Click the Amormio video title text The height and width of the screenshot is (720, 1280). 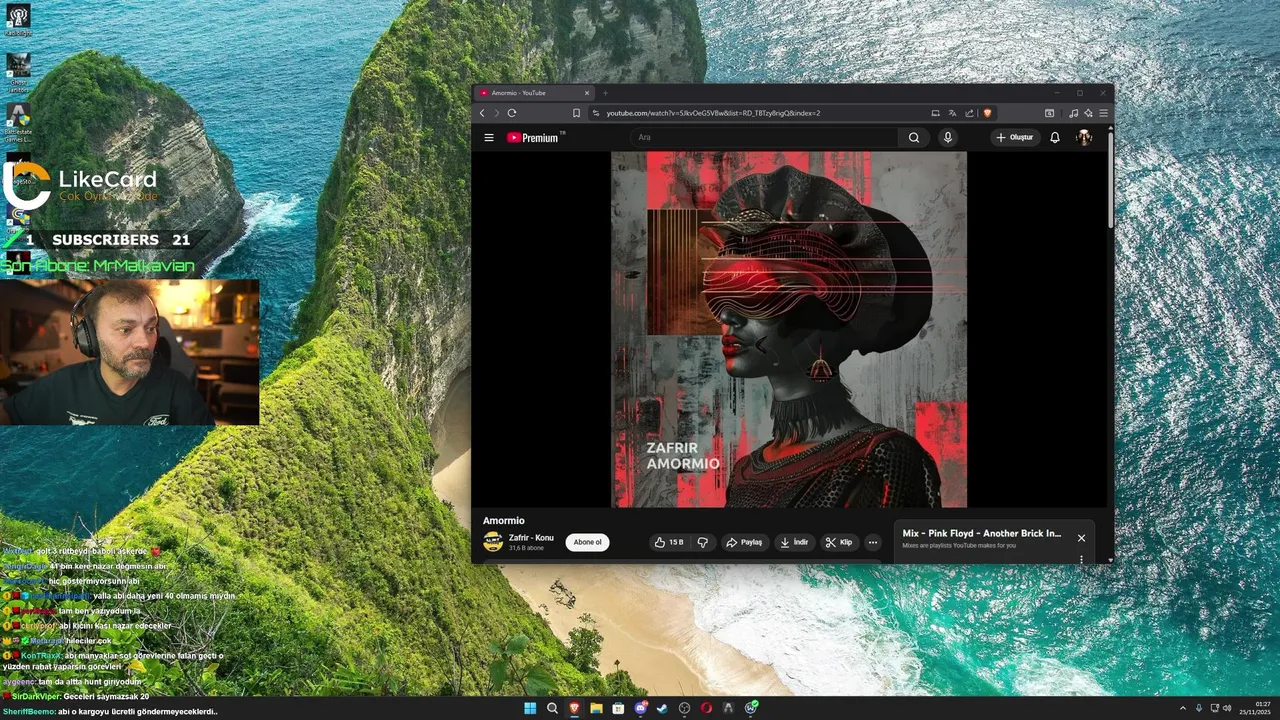(x=504, y=520)
